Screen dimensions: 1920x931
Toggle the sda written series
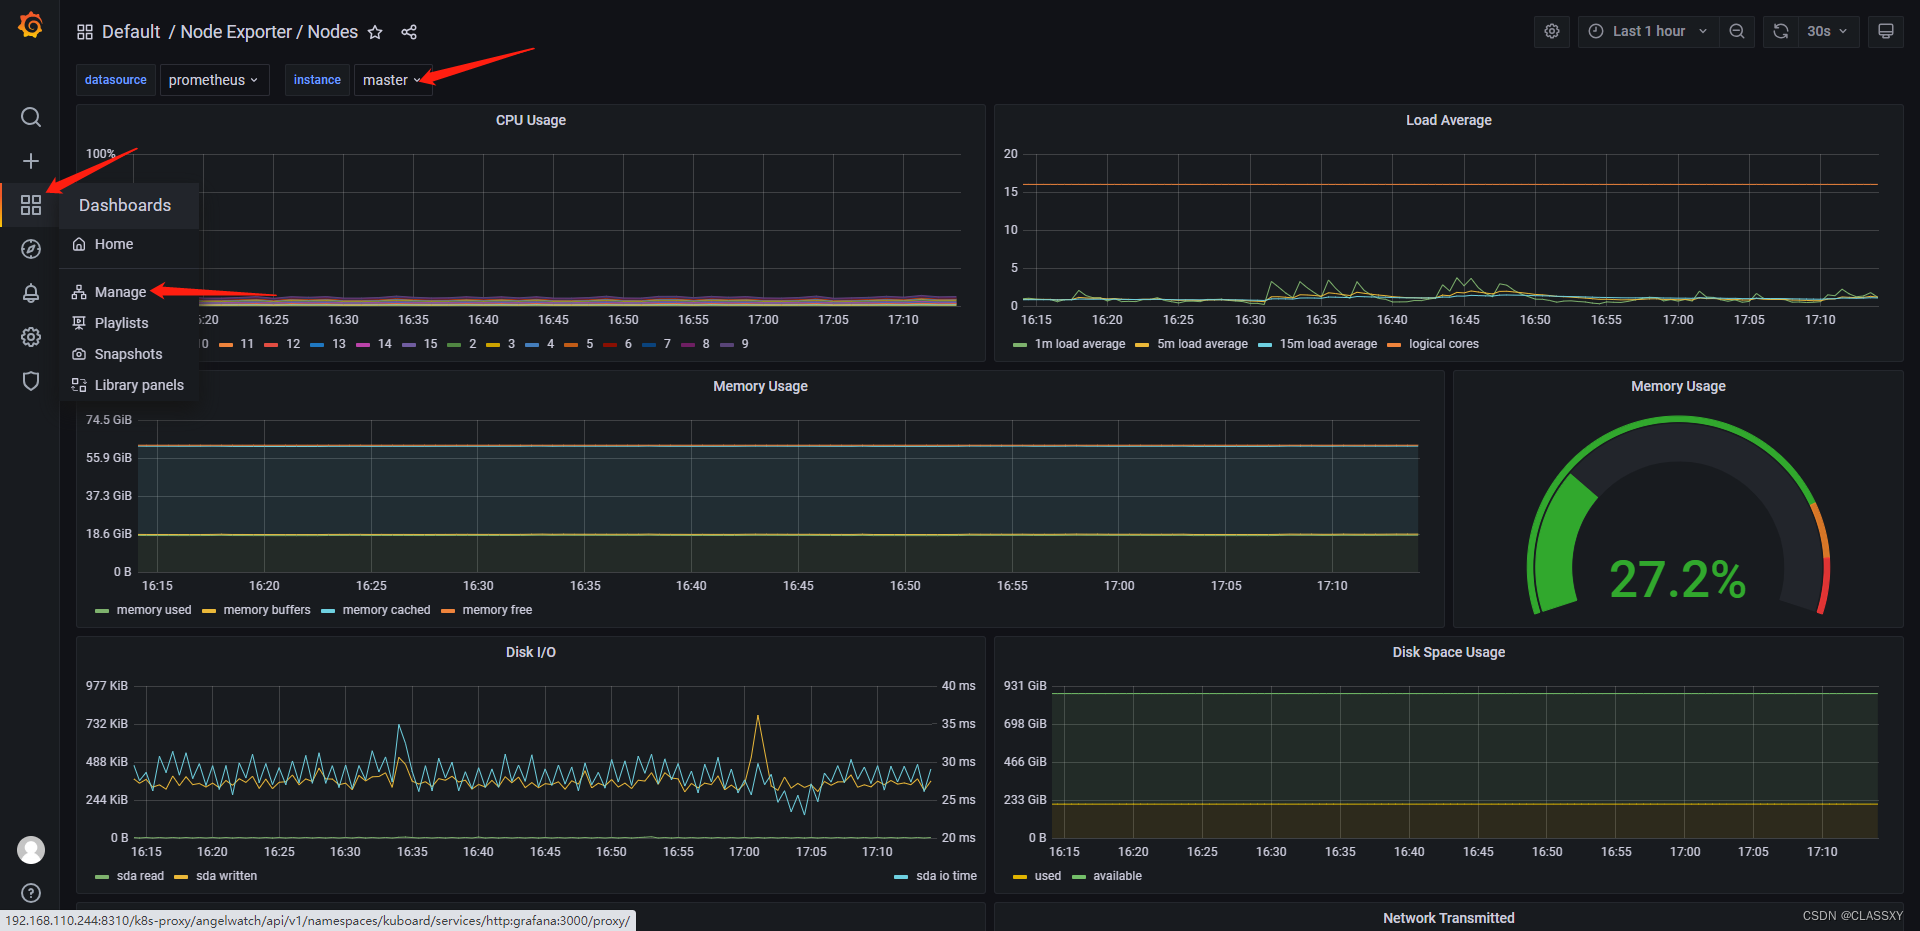click(x=226, y=876)
